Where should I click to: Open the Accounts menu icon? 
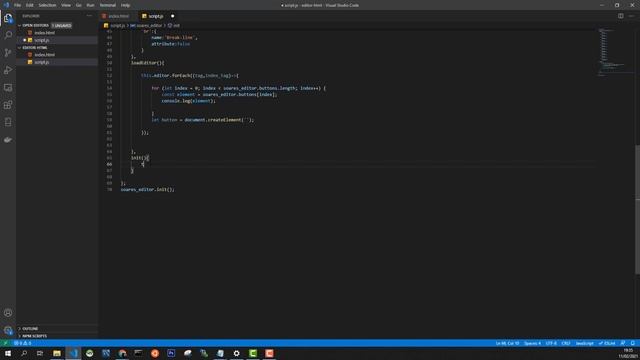(8, 313)
